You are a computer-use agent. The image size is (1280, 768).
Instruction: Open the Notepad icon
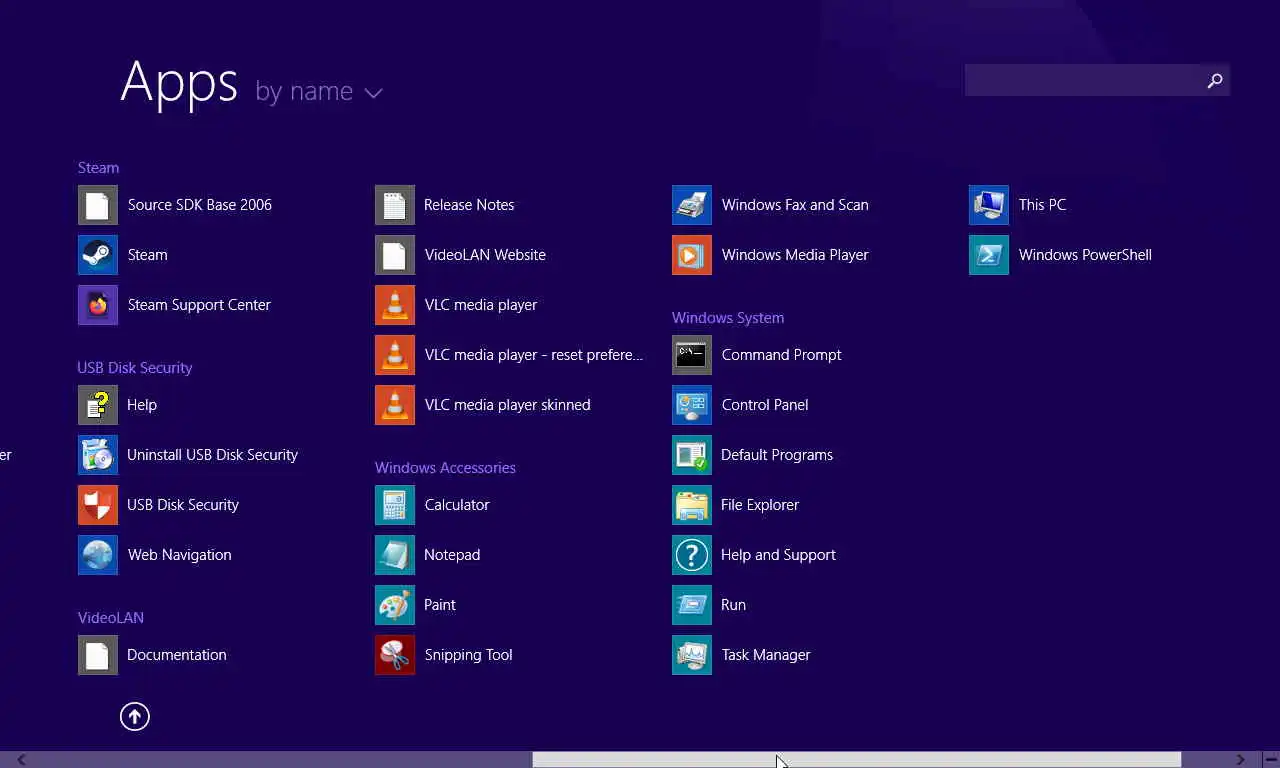(x=395, y=555)
